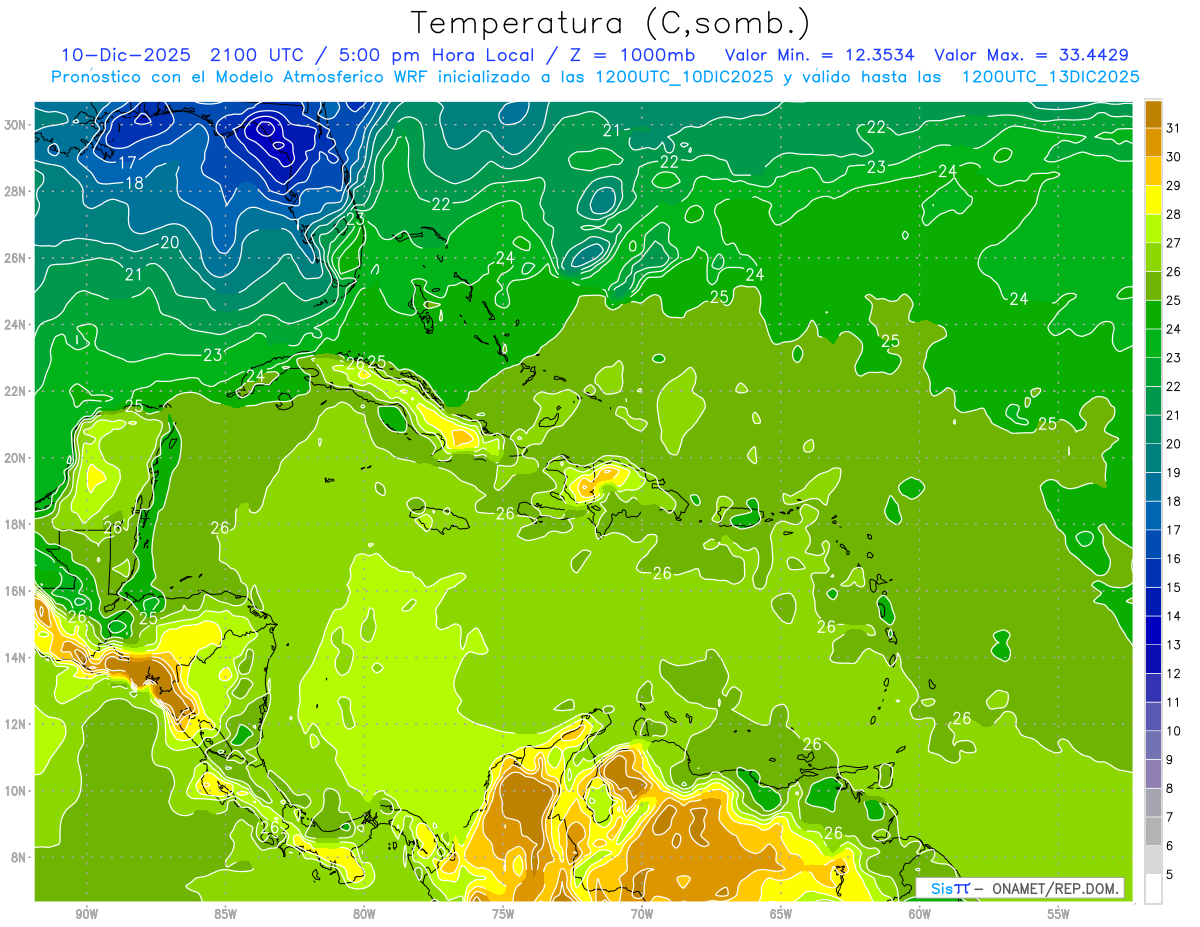Image resolution: width=1200 pixels, height=927 pixels.
Task: Click the "85W" longitude axis label
Action: (x=225, y=914)
